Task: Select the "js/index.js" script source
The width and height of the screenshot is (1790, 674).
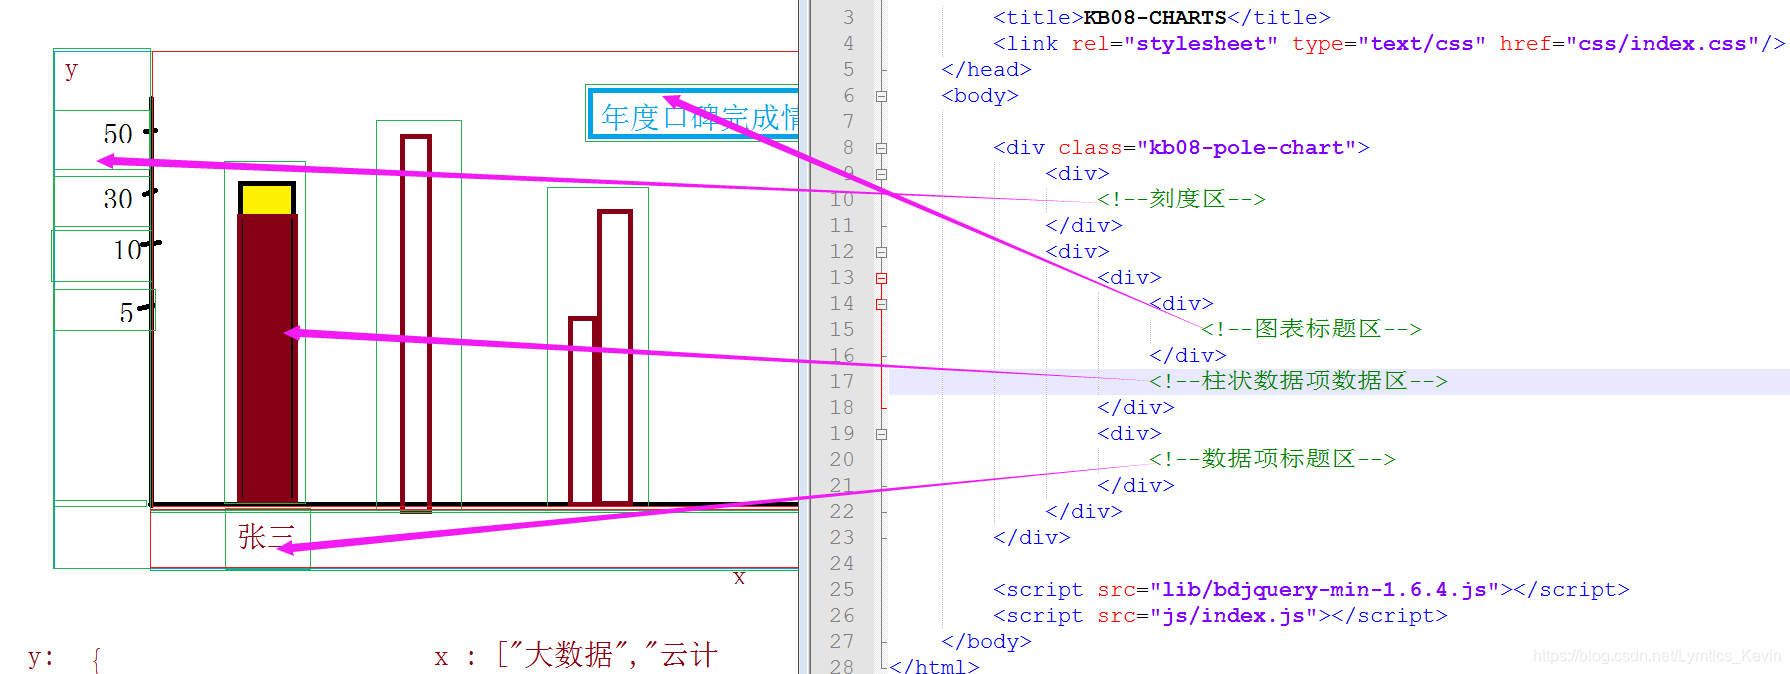Action: coord(1233,615)
